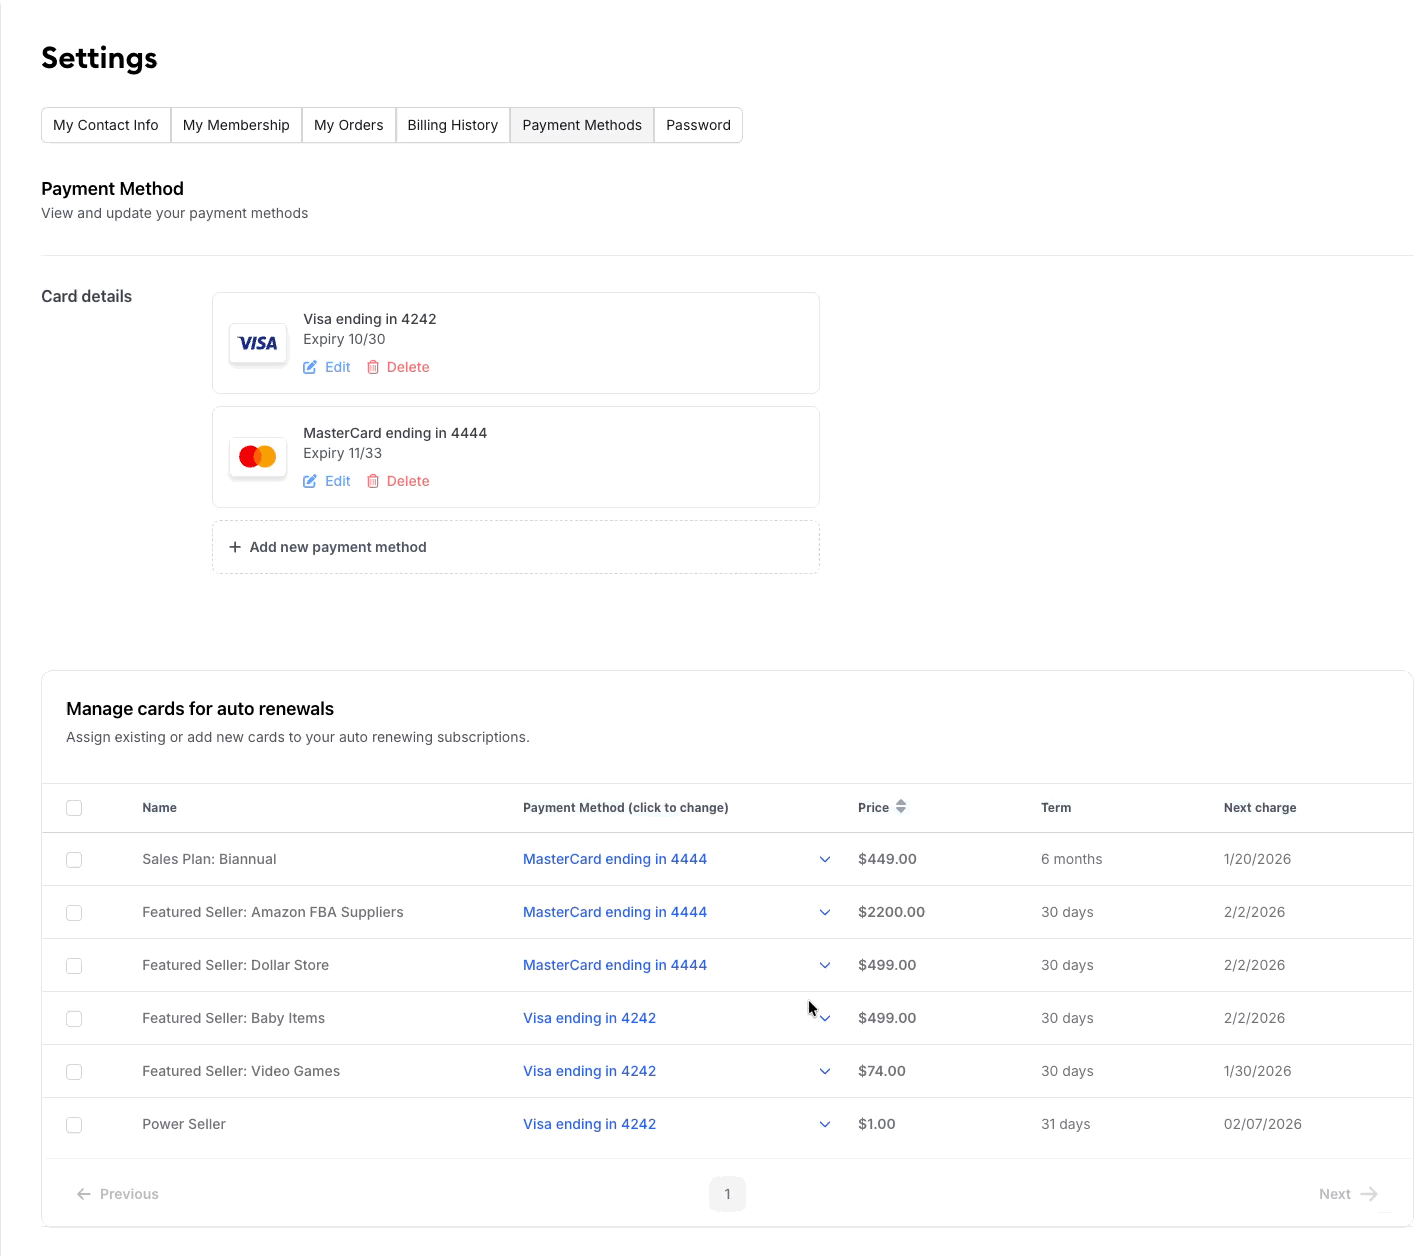This screenshot has width=1426, height=1256.
Task: Click the page 1 pagination button
Action: tap(727, 1194)
